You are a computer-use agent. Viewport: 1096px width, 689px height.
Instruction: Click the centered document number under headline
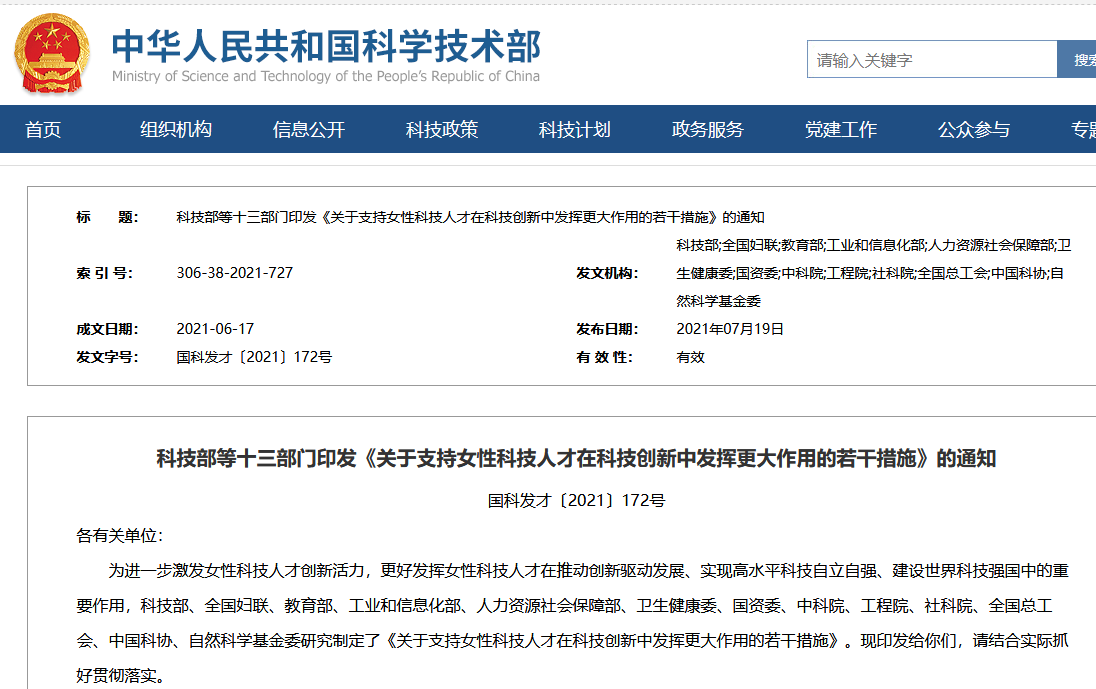[x=576, y=500]
